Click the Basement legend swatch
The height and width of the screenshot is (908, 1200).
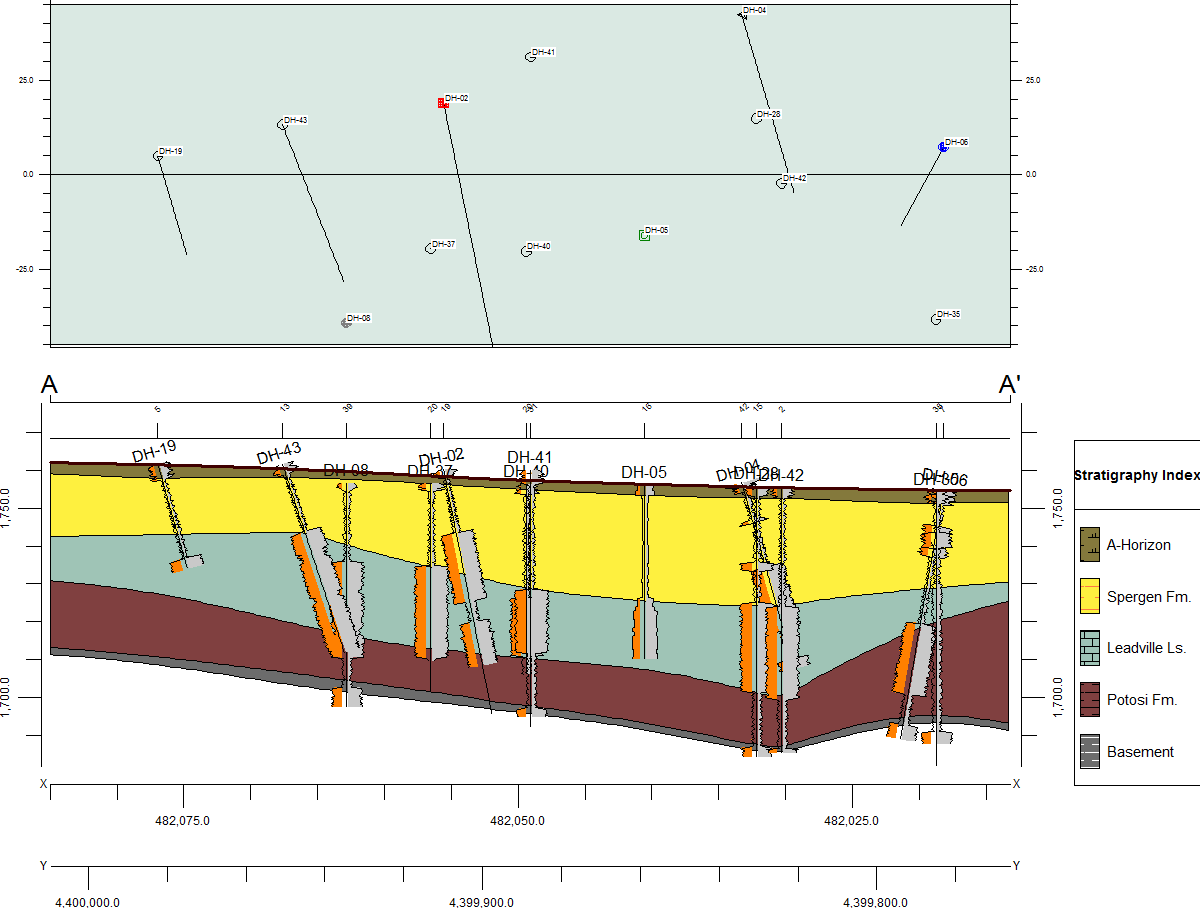(x=1090, y=752)
